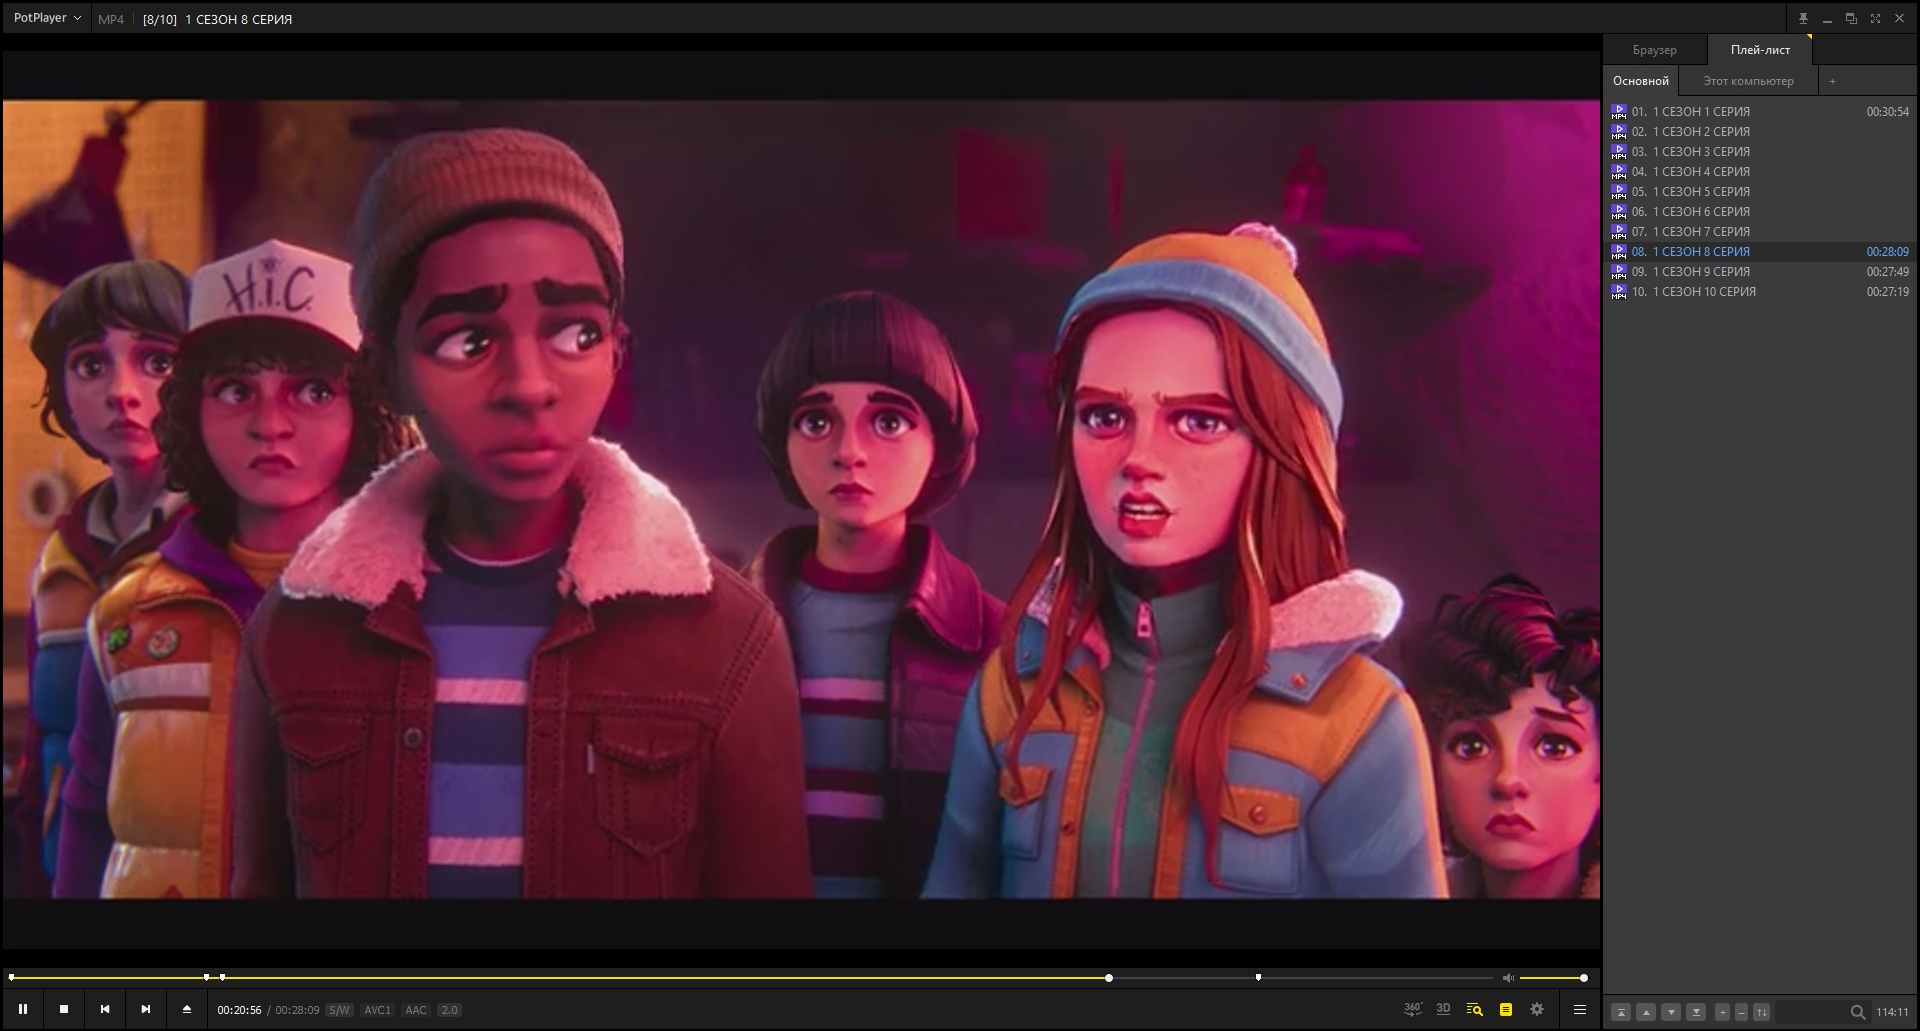Screen dimensions: 1920x1031
Task: Pin the window always on top
Action: point(1803,18)
